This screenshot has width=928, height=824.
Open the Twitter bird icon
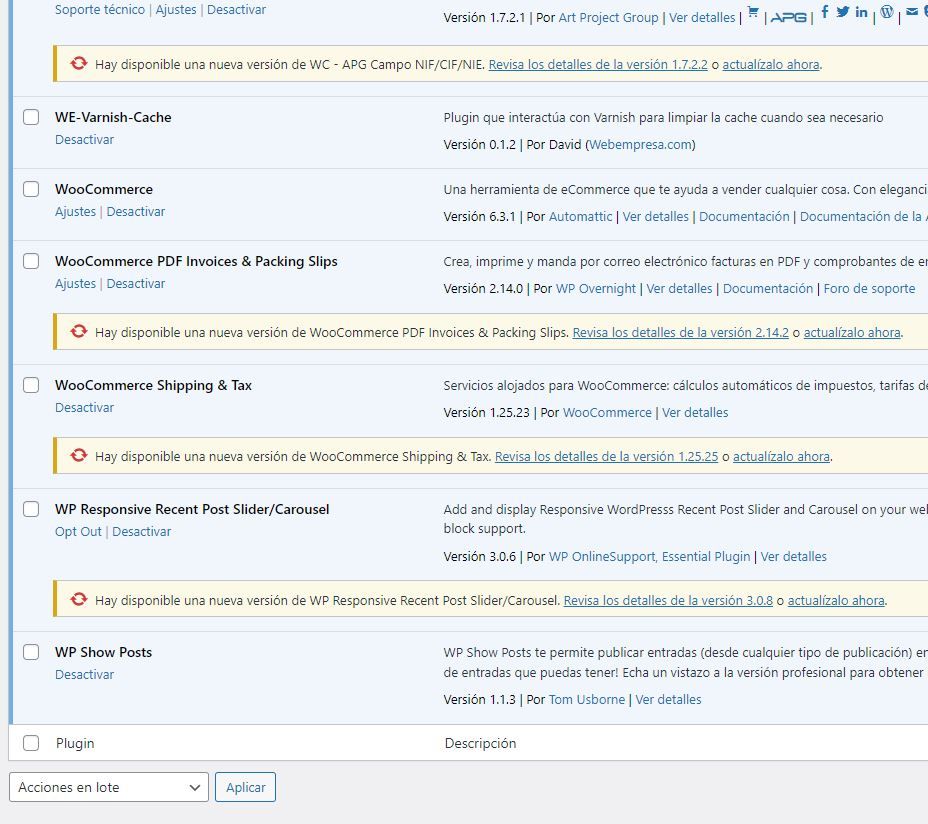[843, 11]
